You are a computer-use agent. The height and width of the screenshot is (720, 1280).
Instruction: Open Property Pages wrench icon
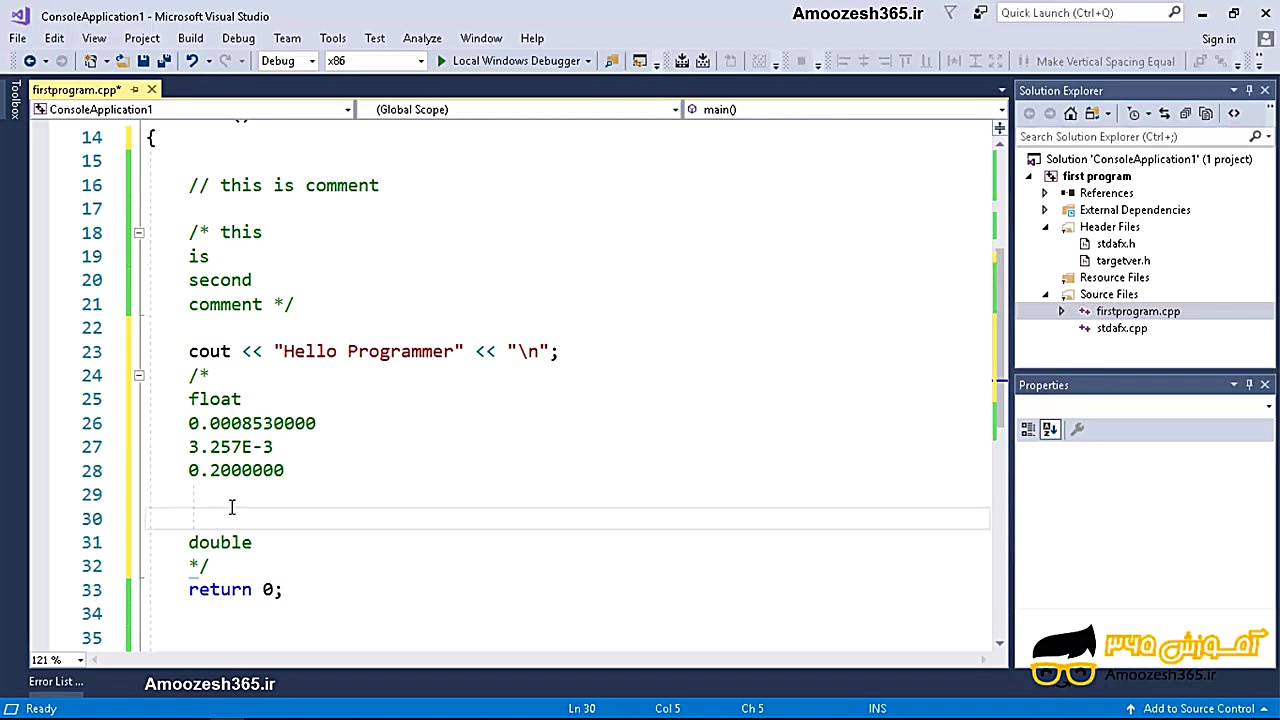(1077, 429)
